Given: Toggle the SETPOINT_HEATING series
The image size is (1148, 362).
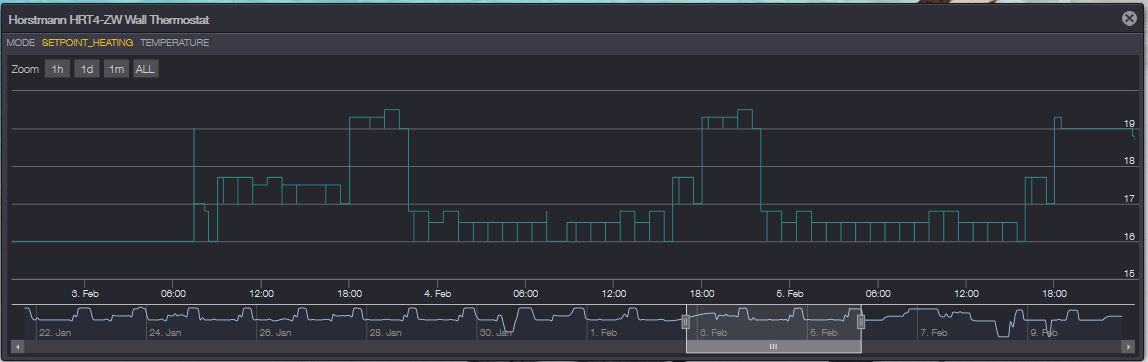Looking at the screenshot, I should pyautogui.click(x=87, y=43).
